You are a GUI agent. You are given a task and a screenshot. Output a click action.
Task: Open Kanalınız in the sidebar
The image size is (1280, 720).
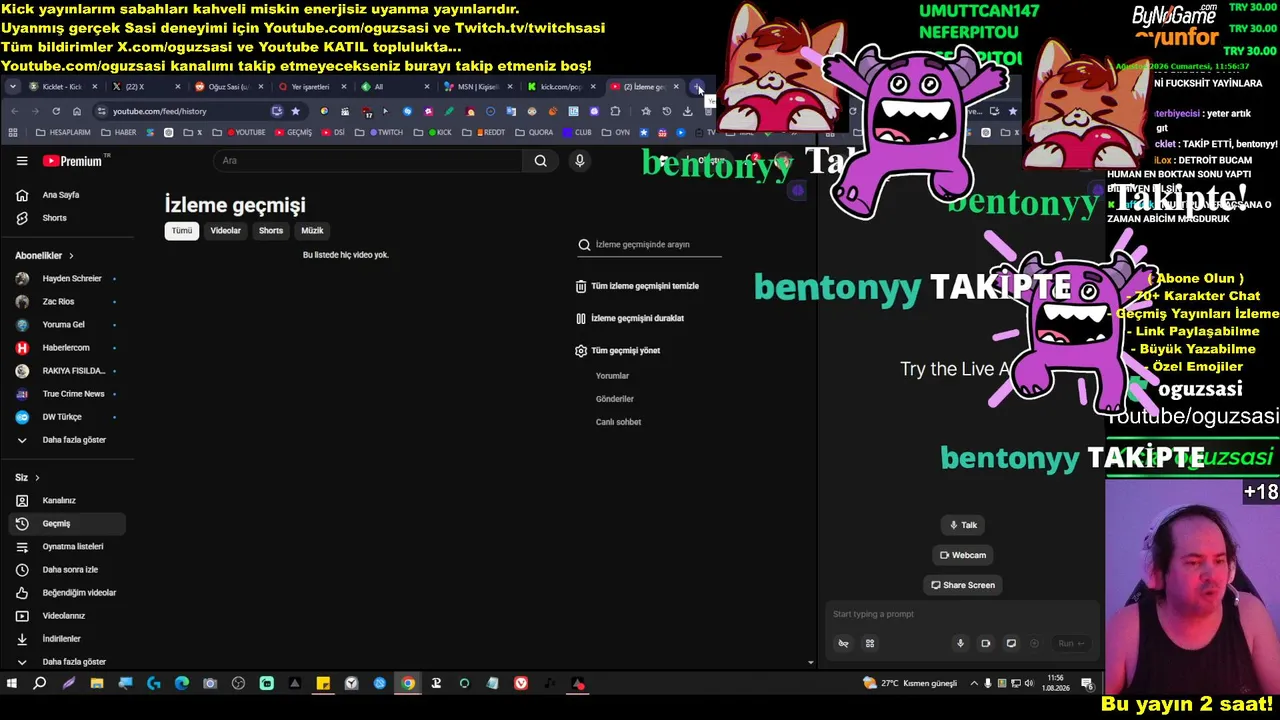[68, 501]
